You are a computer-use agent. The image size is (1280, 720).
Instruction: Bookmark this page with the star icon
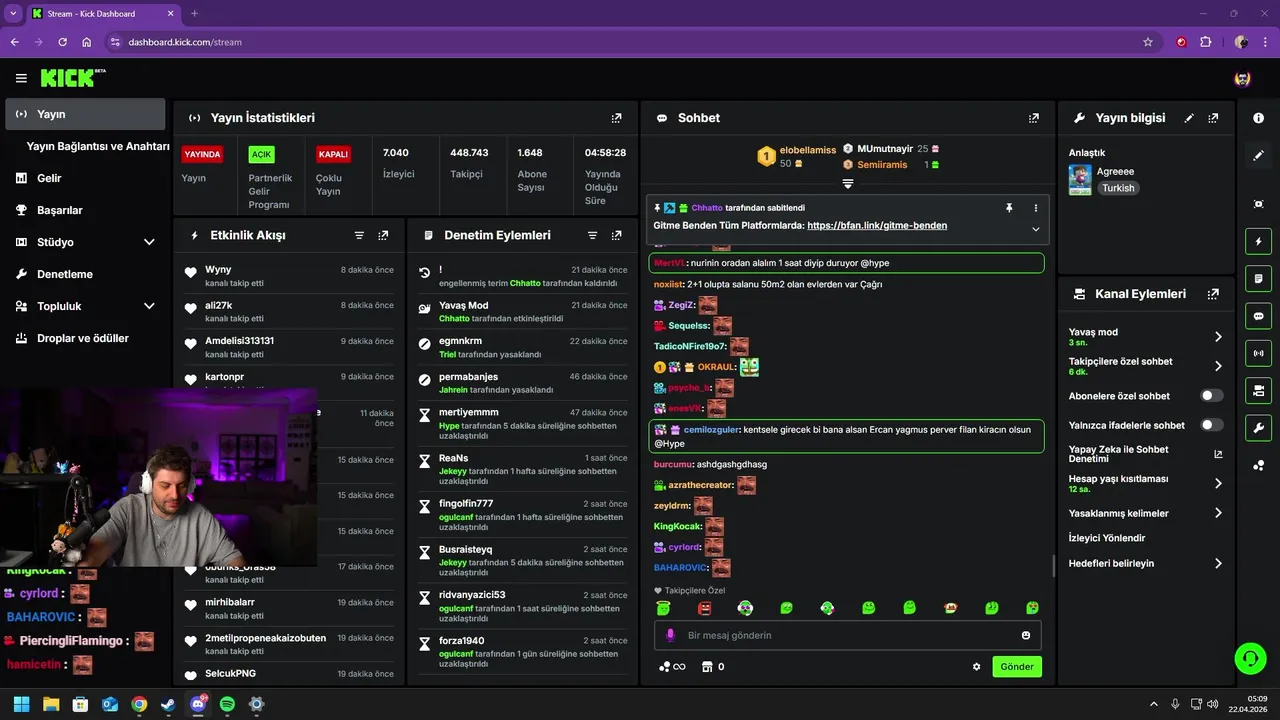coord(1148,42)
